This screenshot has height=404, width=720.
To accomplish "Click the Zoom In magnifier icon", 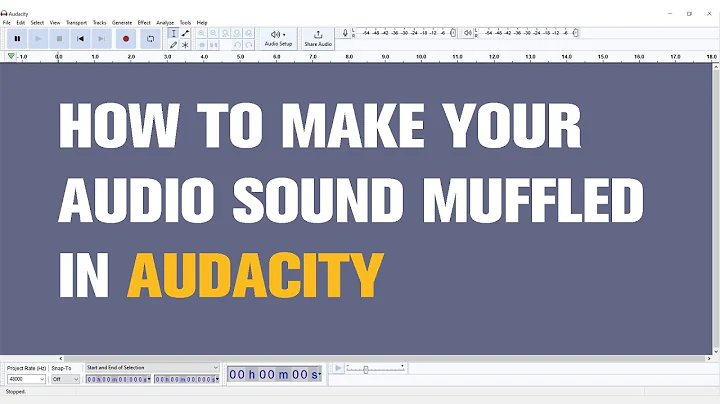I will click(202, 33).
